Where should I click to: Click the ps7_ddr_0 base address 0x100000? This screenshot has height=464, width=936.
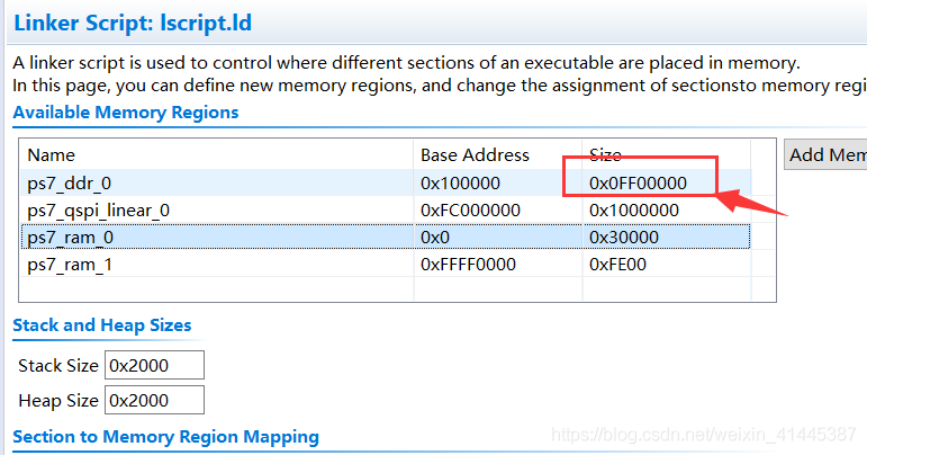tap(460, 183)
